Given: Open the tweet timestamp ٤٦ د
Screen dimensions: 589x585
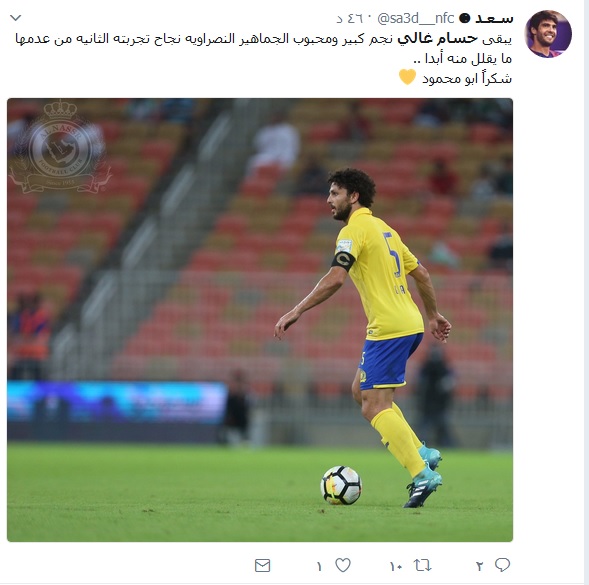Looking at the screenshot, I should [x=351, y=18].
